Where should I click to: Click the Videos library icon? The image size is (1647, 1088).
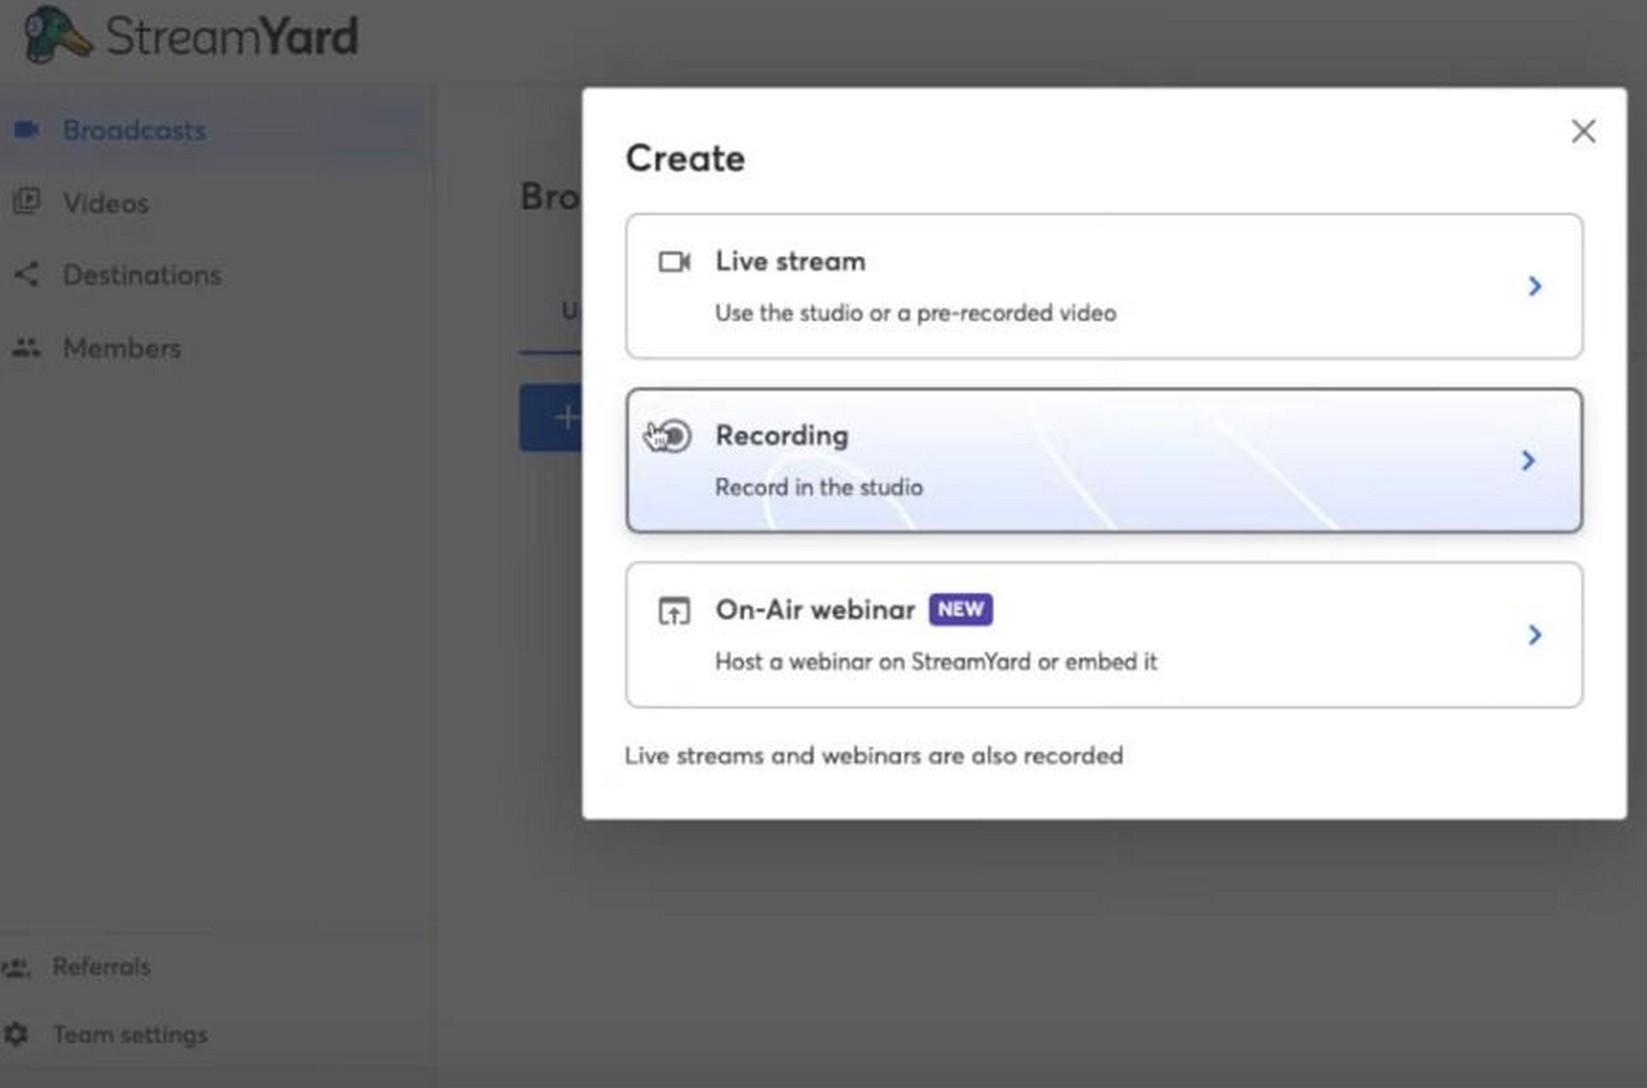coord(27,201)
